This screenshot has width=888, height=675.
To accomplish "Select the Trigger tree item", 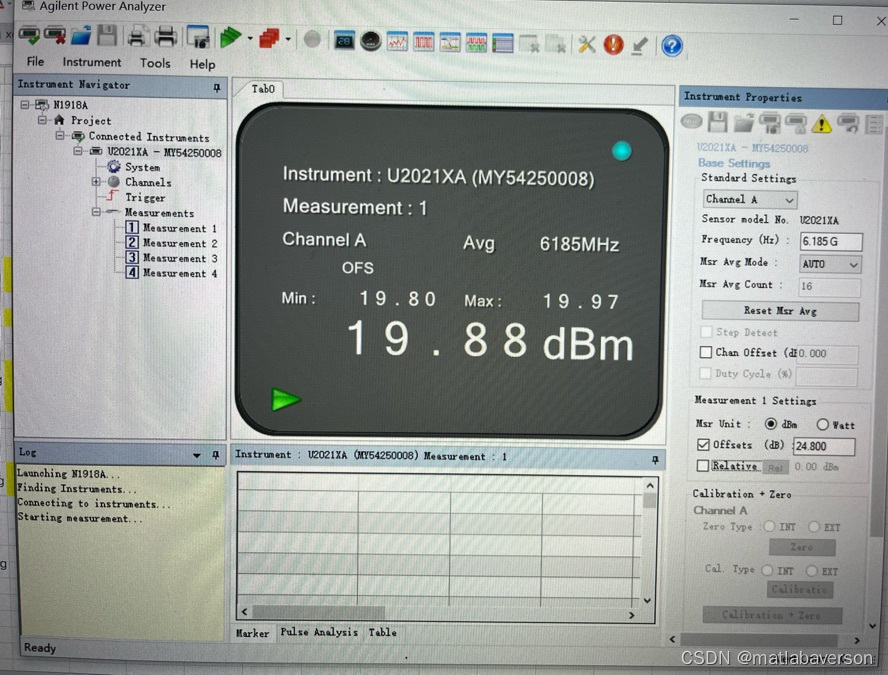I will tap(145, 197).
